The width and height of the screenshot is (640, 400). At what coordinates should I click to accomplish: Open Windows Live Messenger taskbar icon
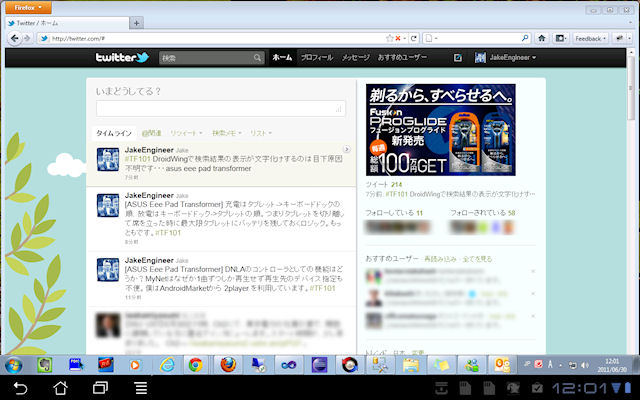point(472,365)
